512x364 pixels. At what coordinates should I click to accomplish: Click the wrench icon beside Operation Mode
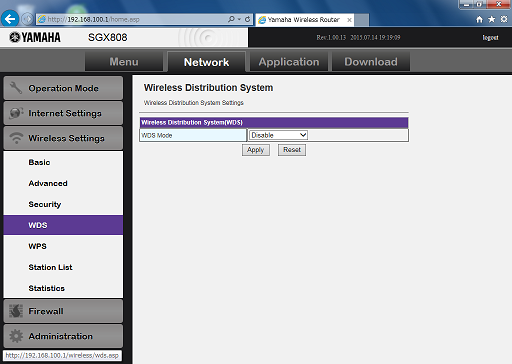[15, 88]
